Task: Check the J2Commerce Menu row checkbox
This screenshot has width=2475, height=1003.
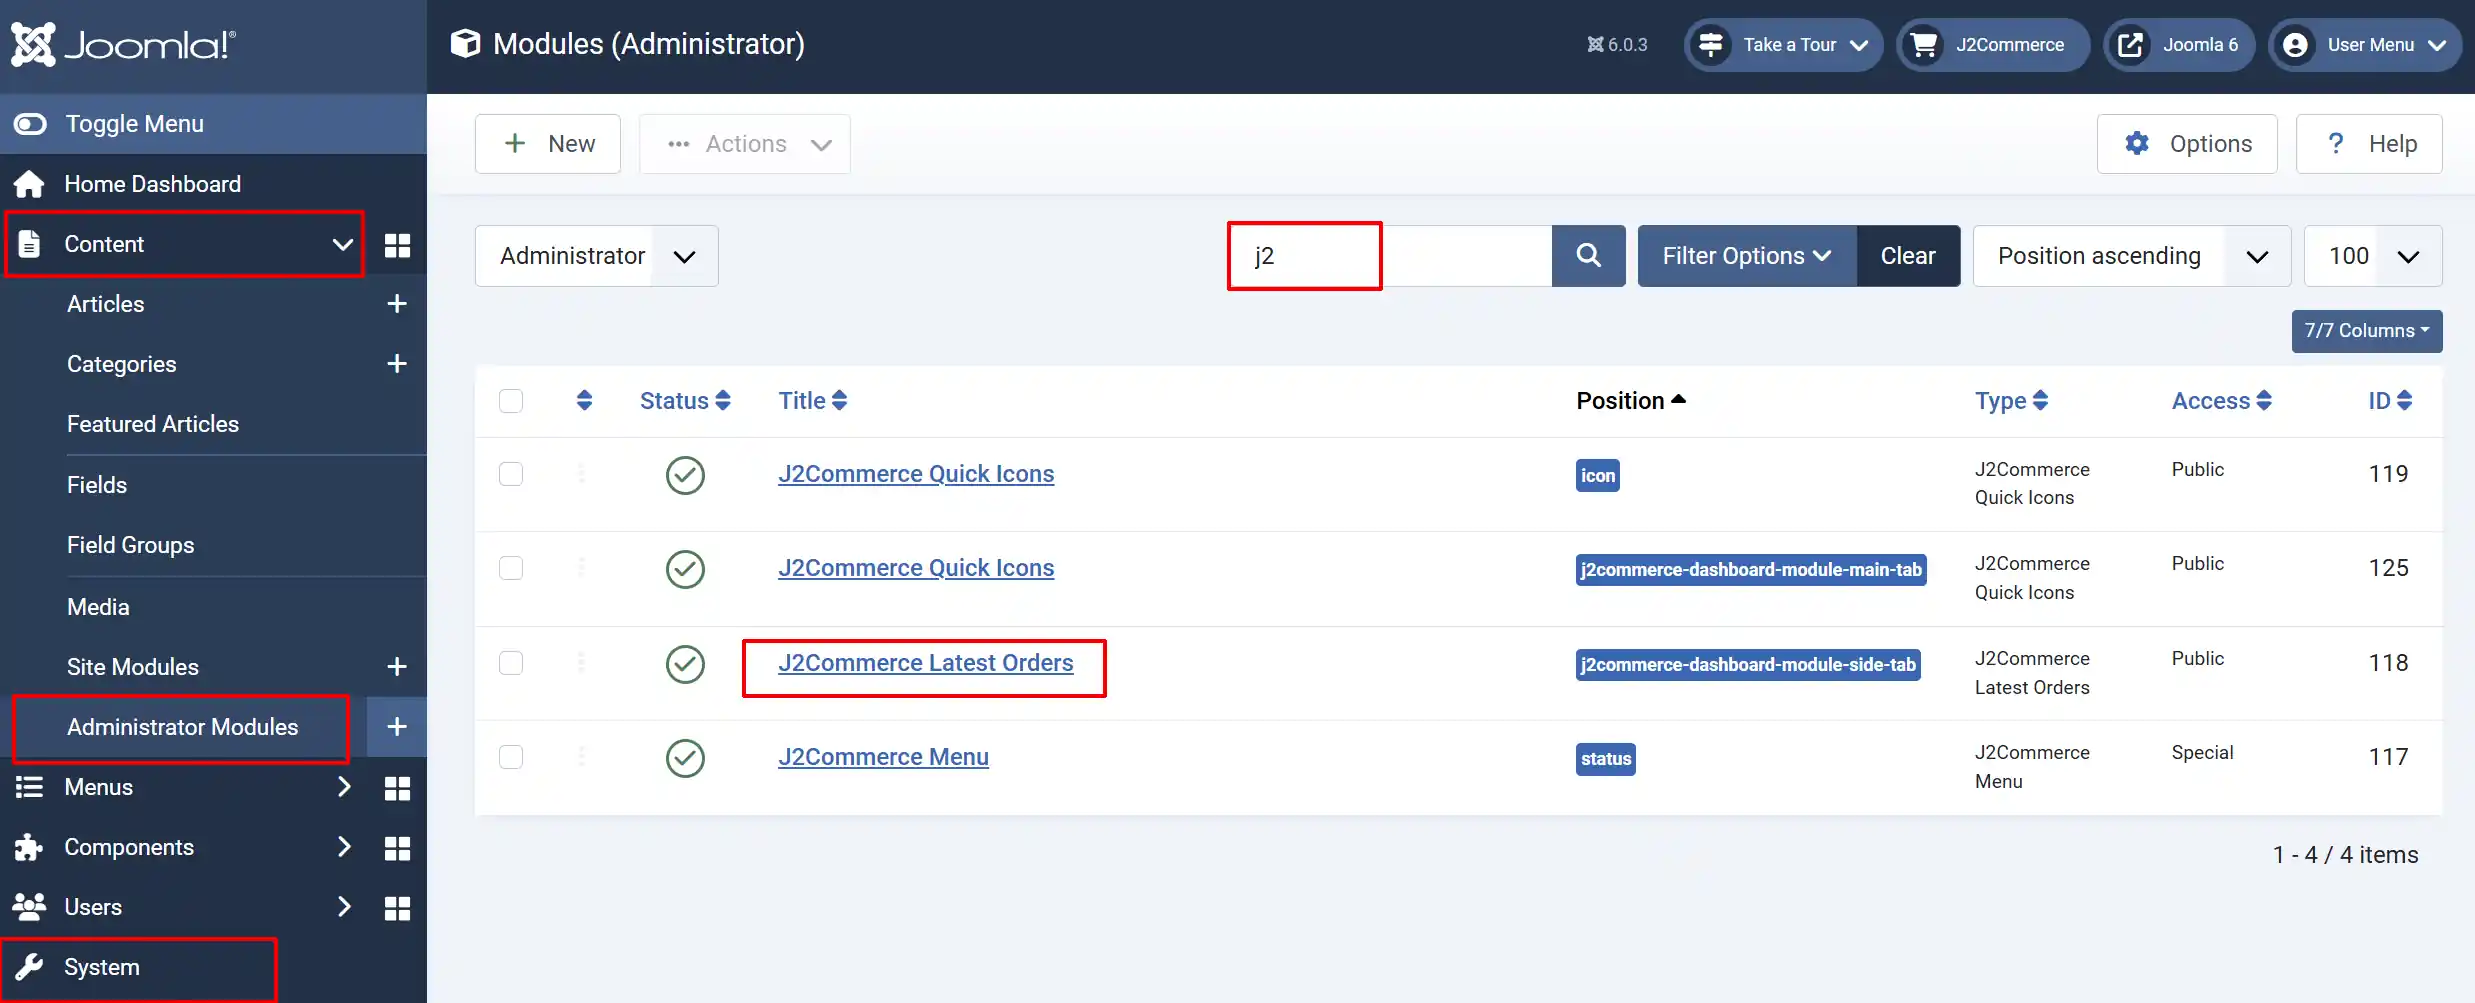Action: pyautogui.click(x=511, y=757)
